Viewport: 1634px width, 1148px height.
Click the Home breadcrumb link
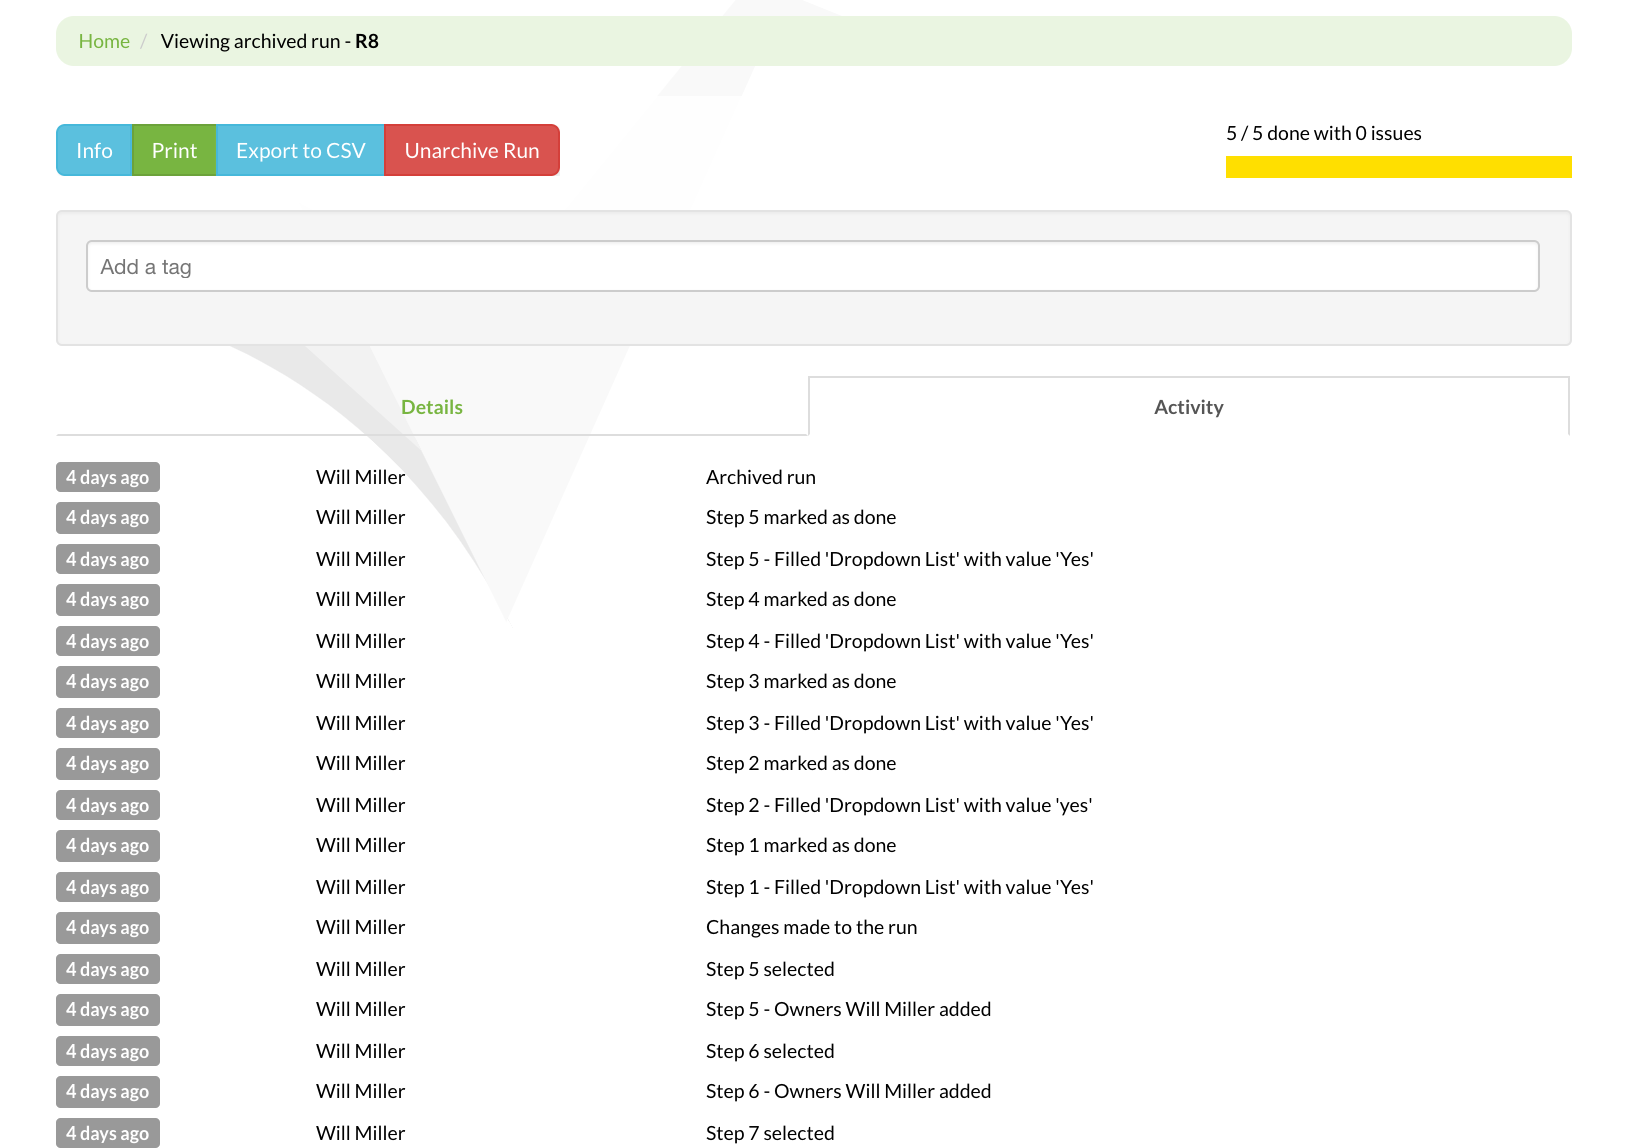(104, 41)
